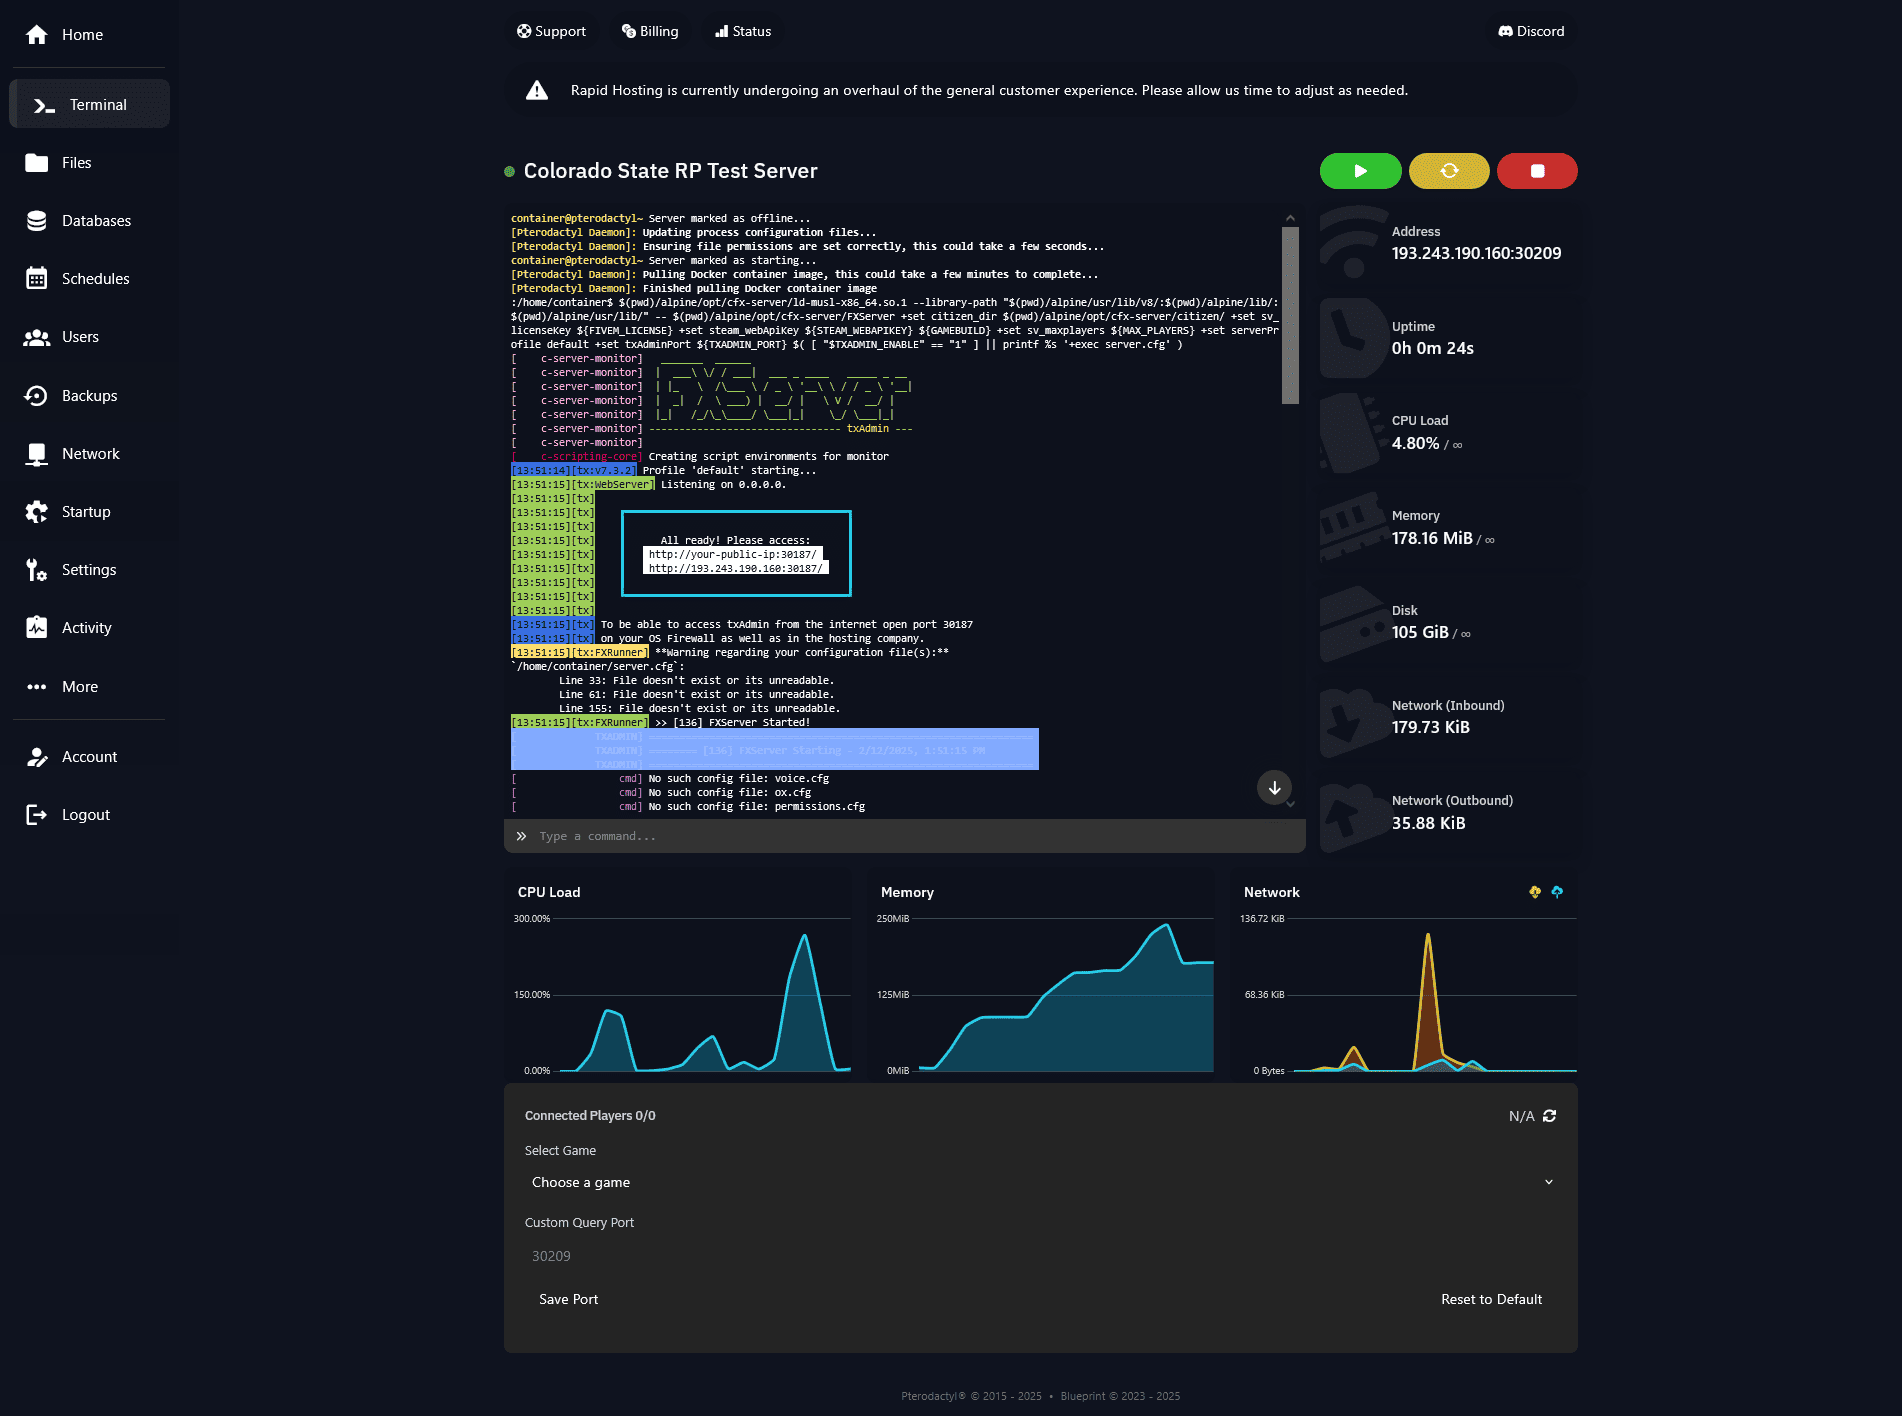Click the Uptime value 0h 0m 24s

[x=1432, y=349]
